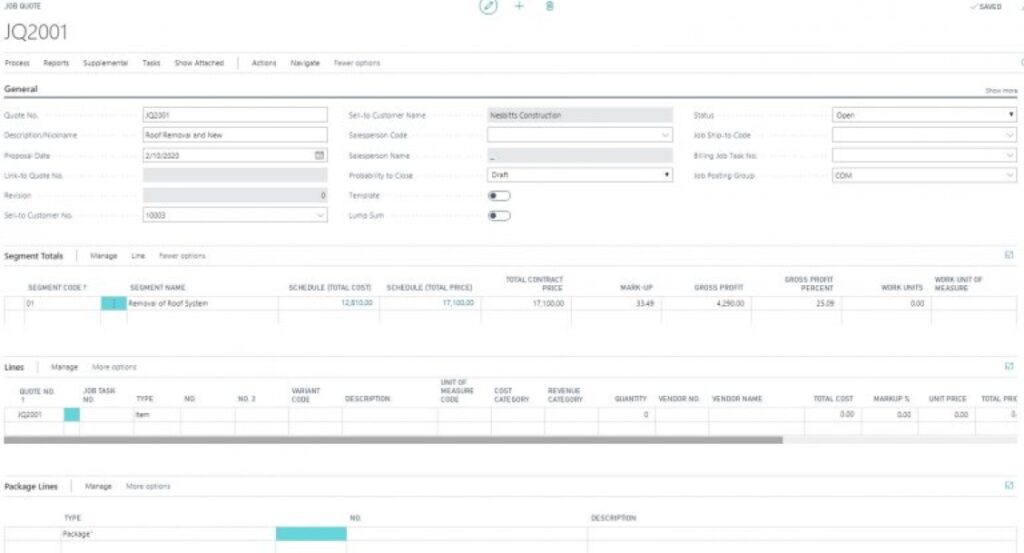Expand the Segment Totals section to full view
This screenshot has width=1024, height=553.
(1008, 256)
